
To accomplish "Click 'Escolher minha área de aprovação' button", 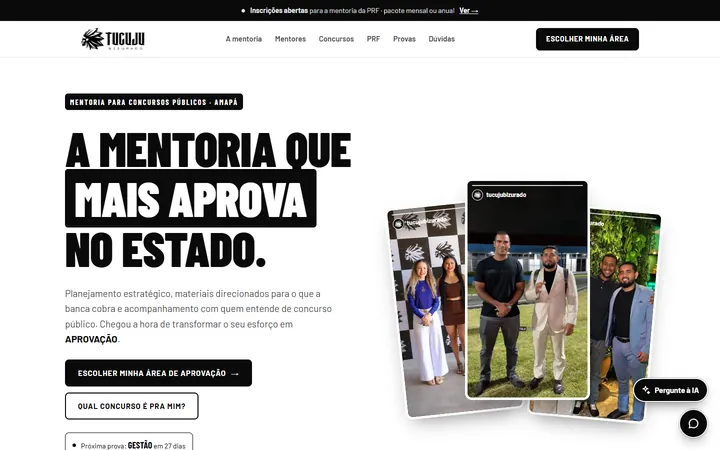I will pyautogui.click(x=158, y=373).
